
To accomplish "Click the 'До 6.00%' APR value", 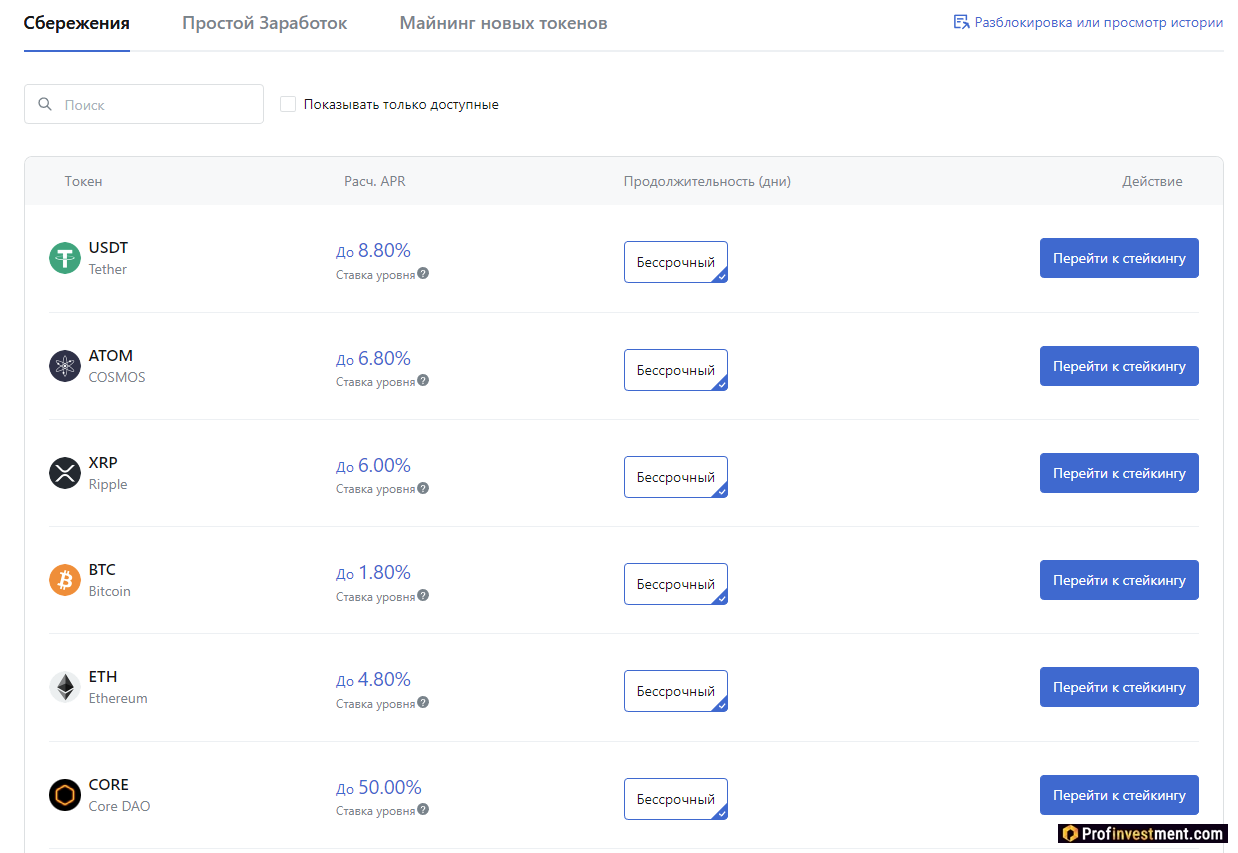I will pos(373,465).
